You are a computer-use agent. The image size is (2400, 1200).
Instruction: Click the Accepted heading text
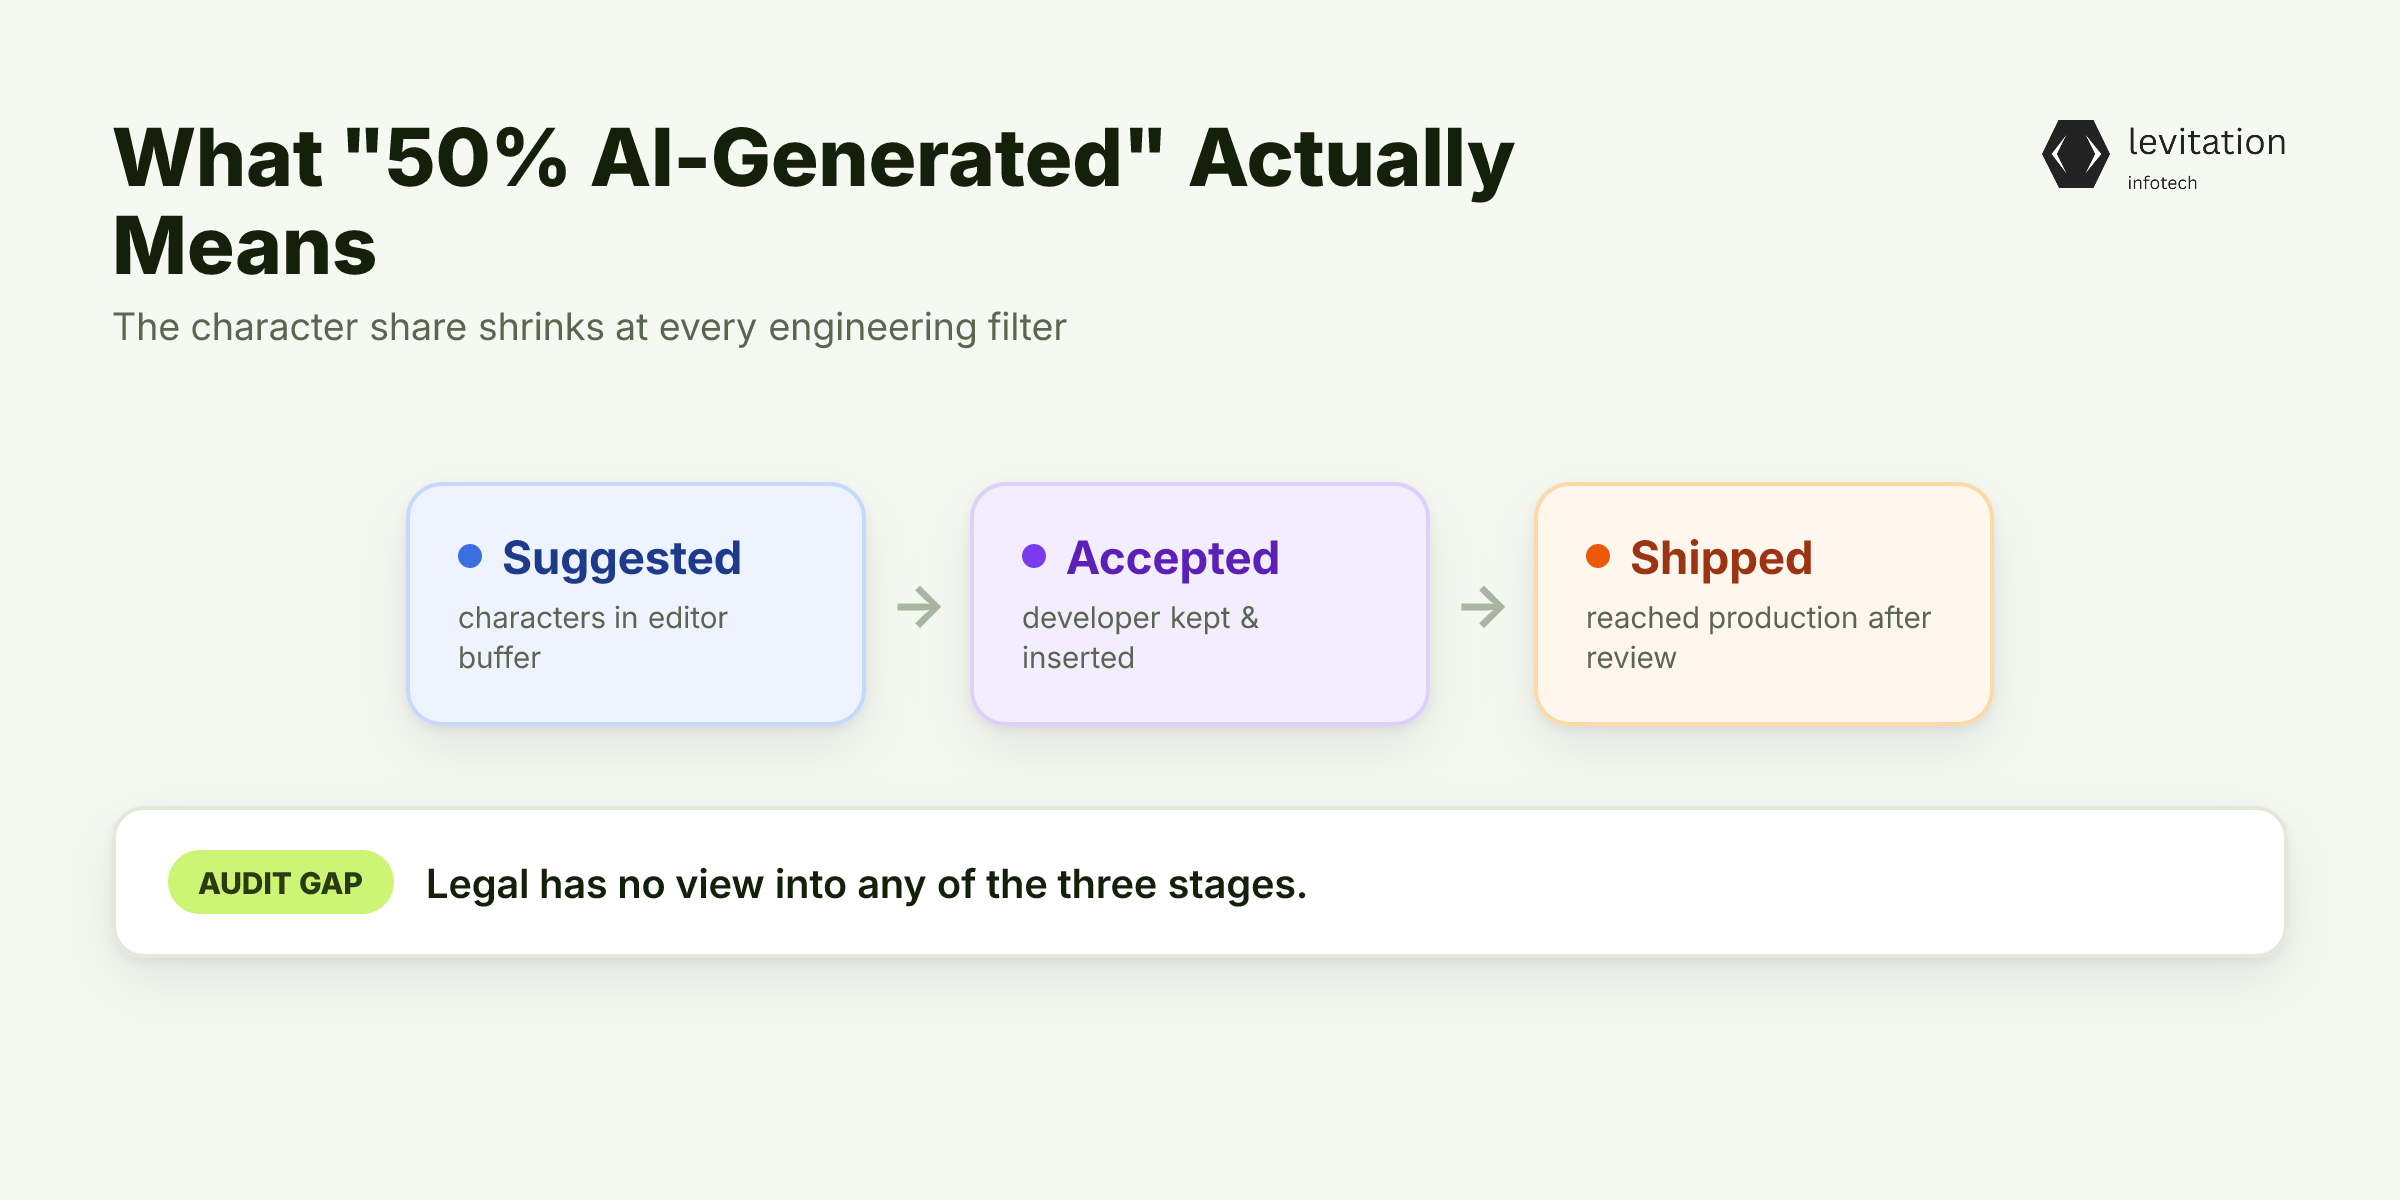(x=1172, y=558)
